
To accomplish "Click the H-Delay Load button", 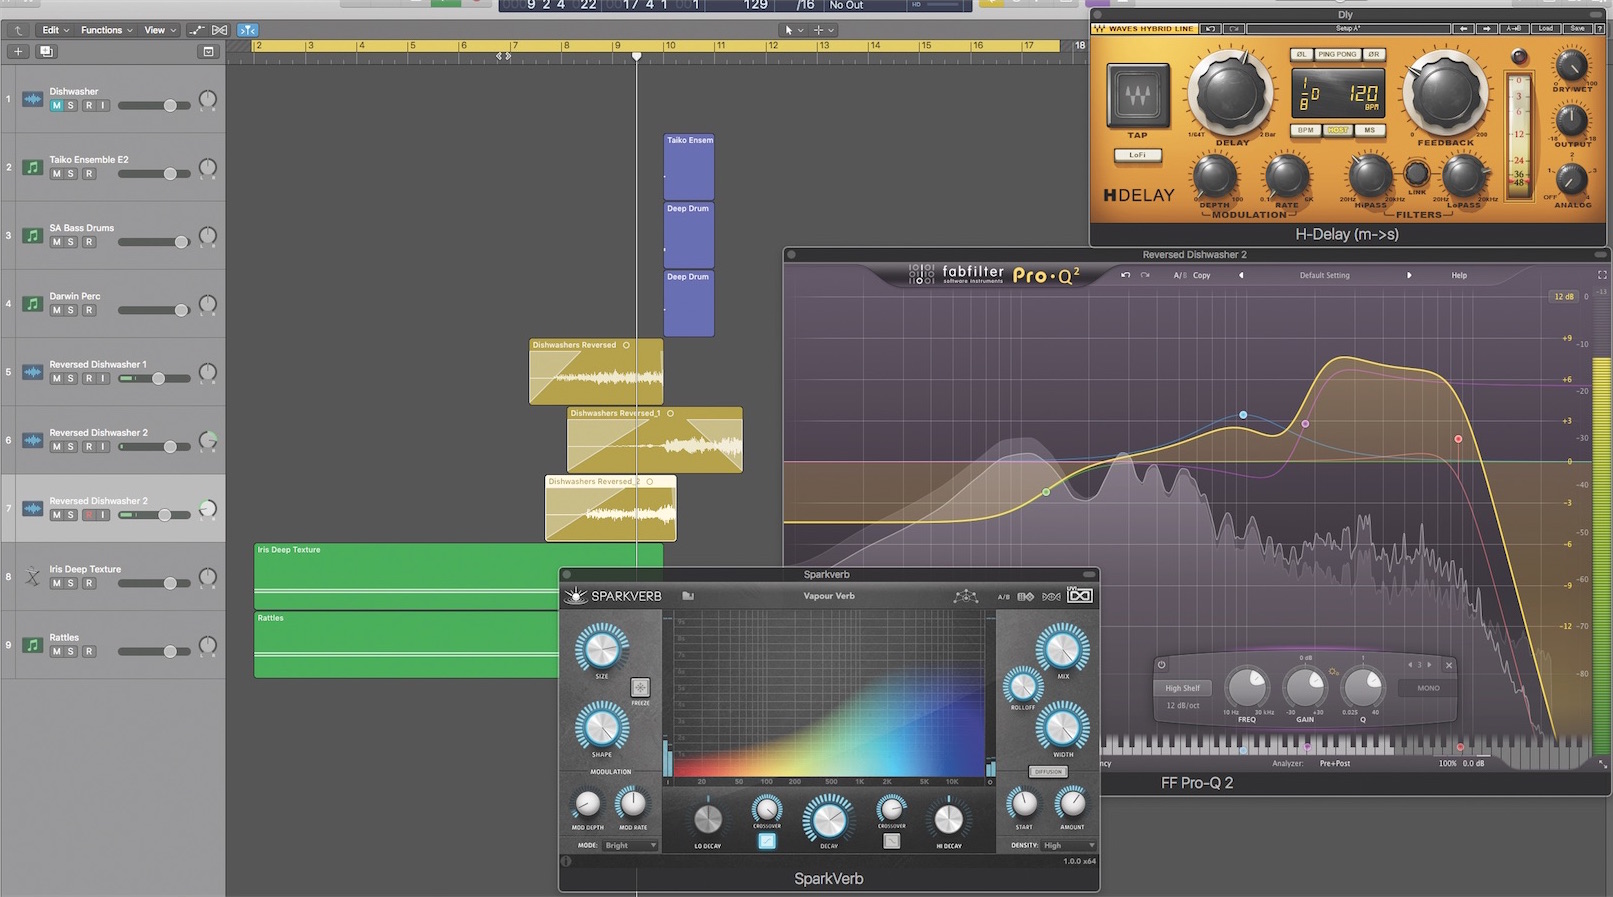I will pyautogui.click(x=1546, y=29).
